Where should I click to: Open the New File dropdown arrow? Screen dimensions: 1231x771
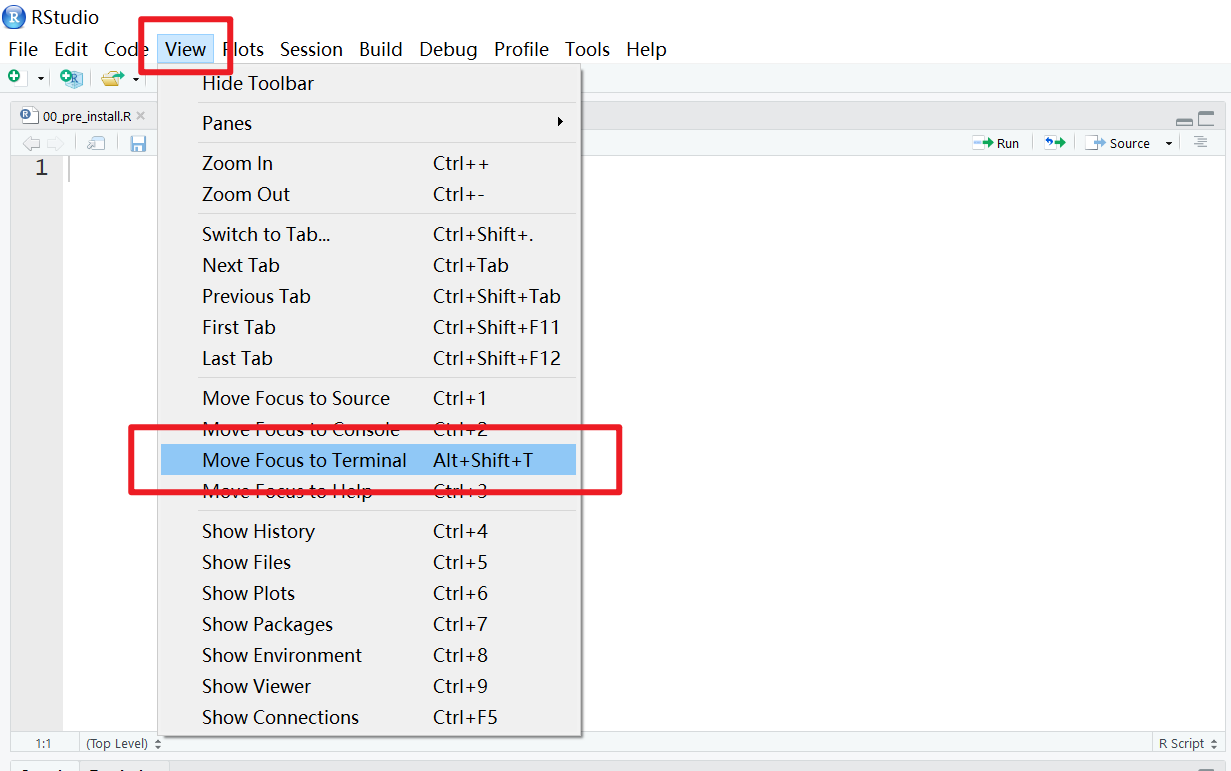tap(41, 78)
